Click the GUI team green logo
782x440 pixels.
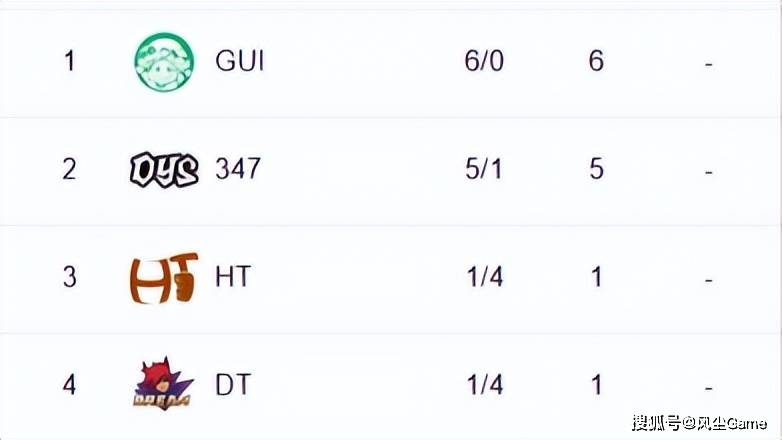[164, 61]
